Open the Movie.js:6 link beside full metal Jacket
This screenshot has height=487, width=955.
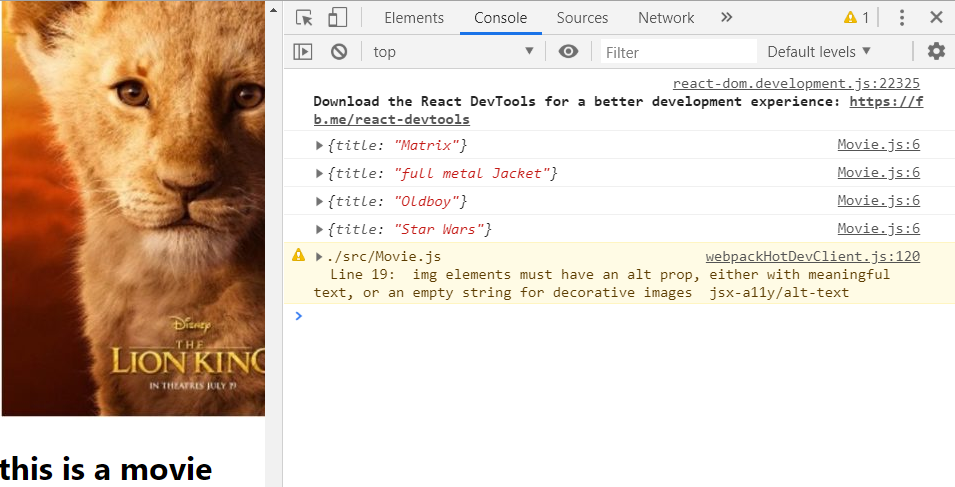[878, 173]
